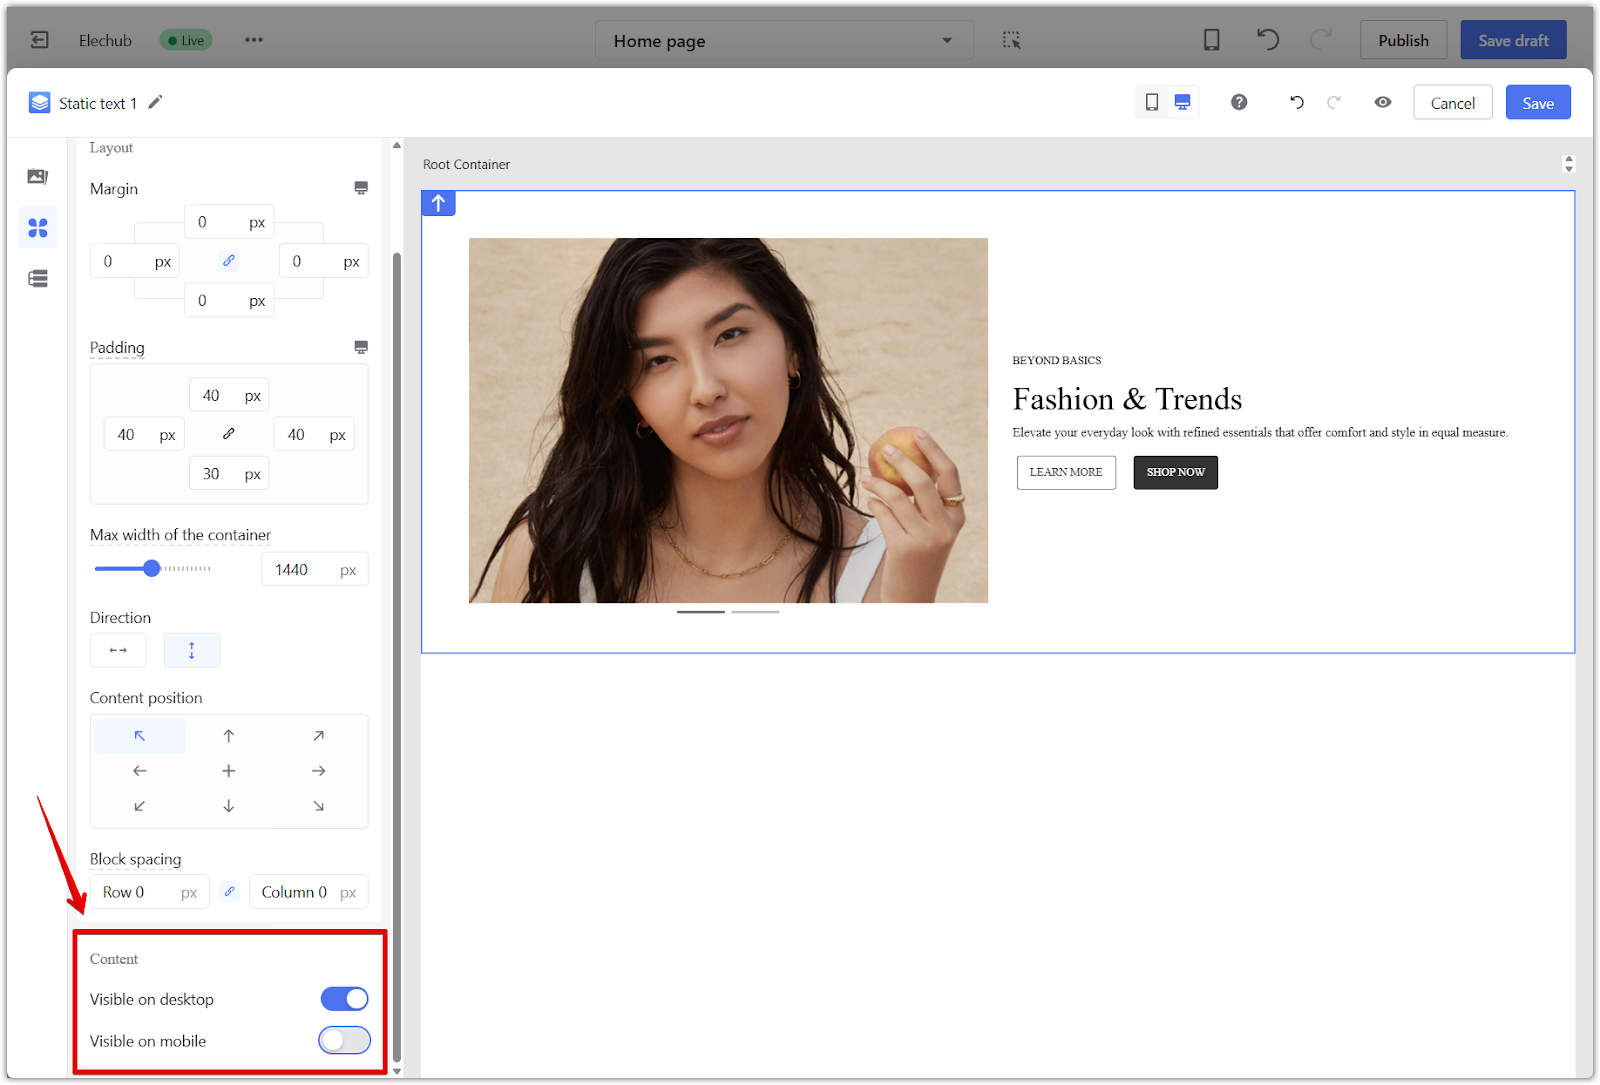Click the Publish button
This screenshot has height=1085, width=1600.
(x=1403, y=40)
